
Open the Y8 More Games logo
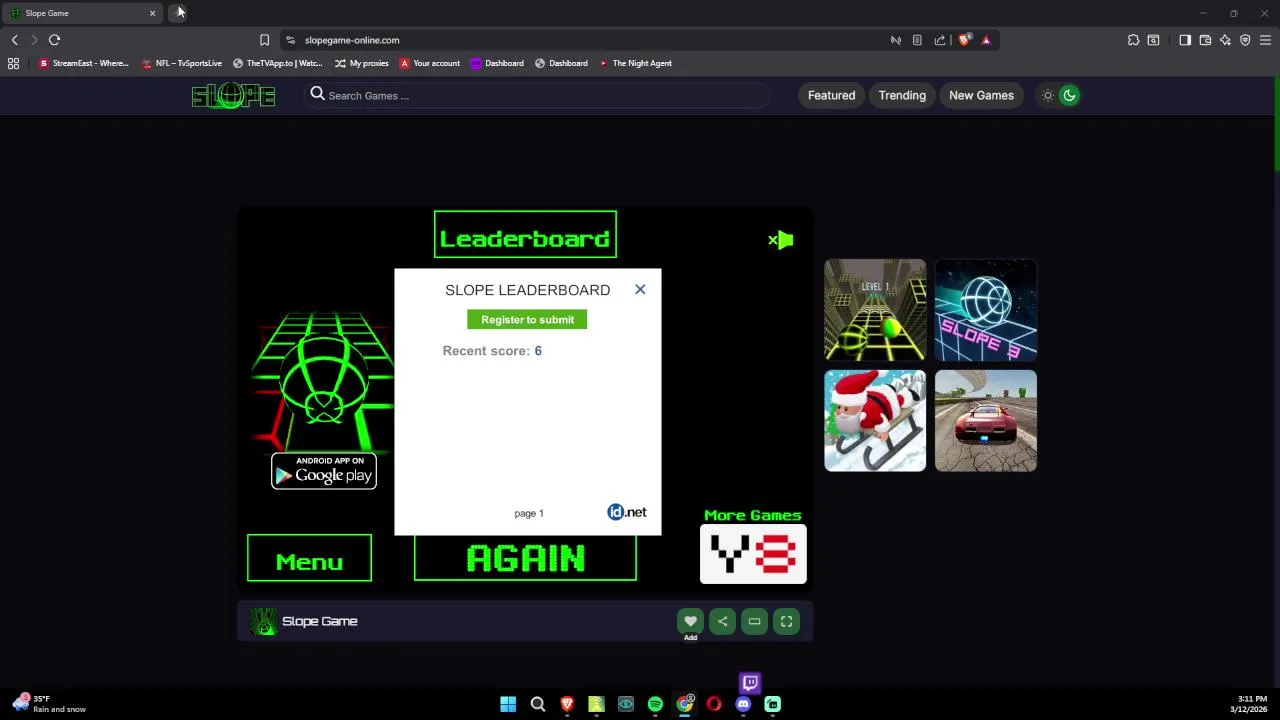click(753, 554)
